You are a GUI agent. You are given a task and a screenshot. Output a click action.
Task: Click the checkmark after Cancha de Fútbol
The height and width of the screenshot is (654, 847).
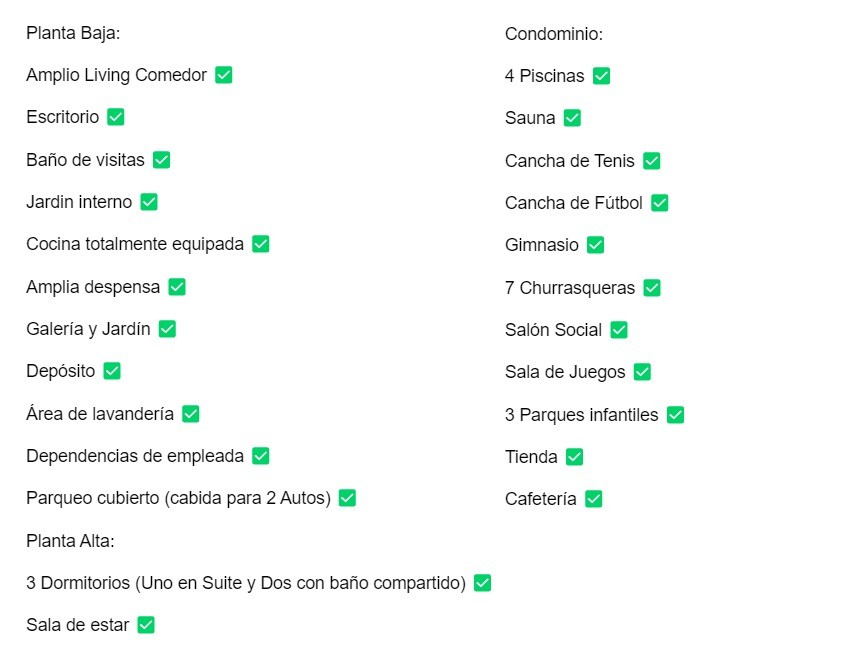tap(660, 203)
